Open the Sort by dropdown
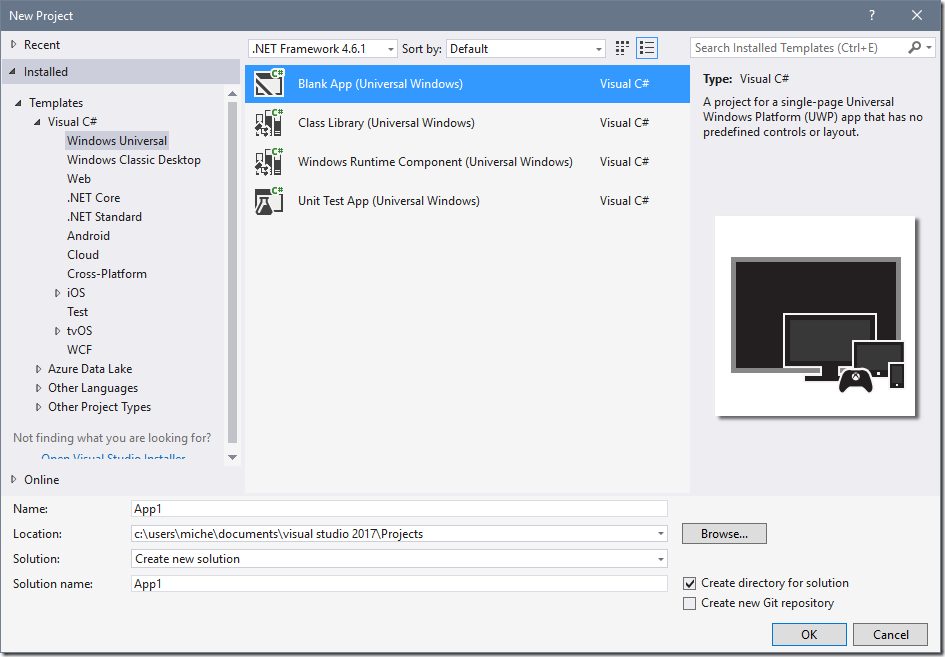The width and height of the screenshot is (945, 657). [526, 48]
